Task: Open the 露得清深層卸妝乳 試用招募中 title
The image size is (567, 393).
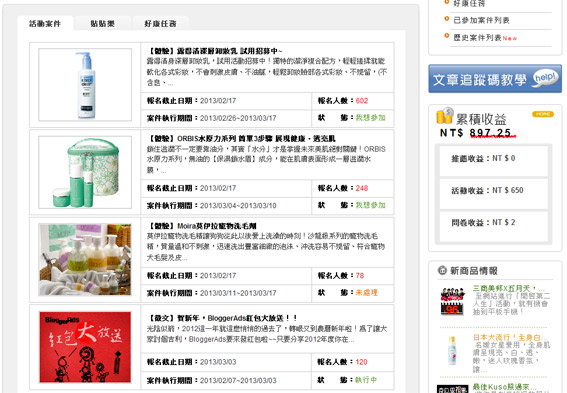Action: click(x=214, y=51)
